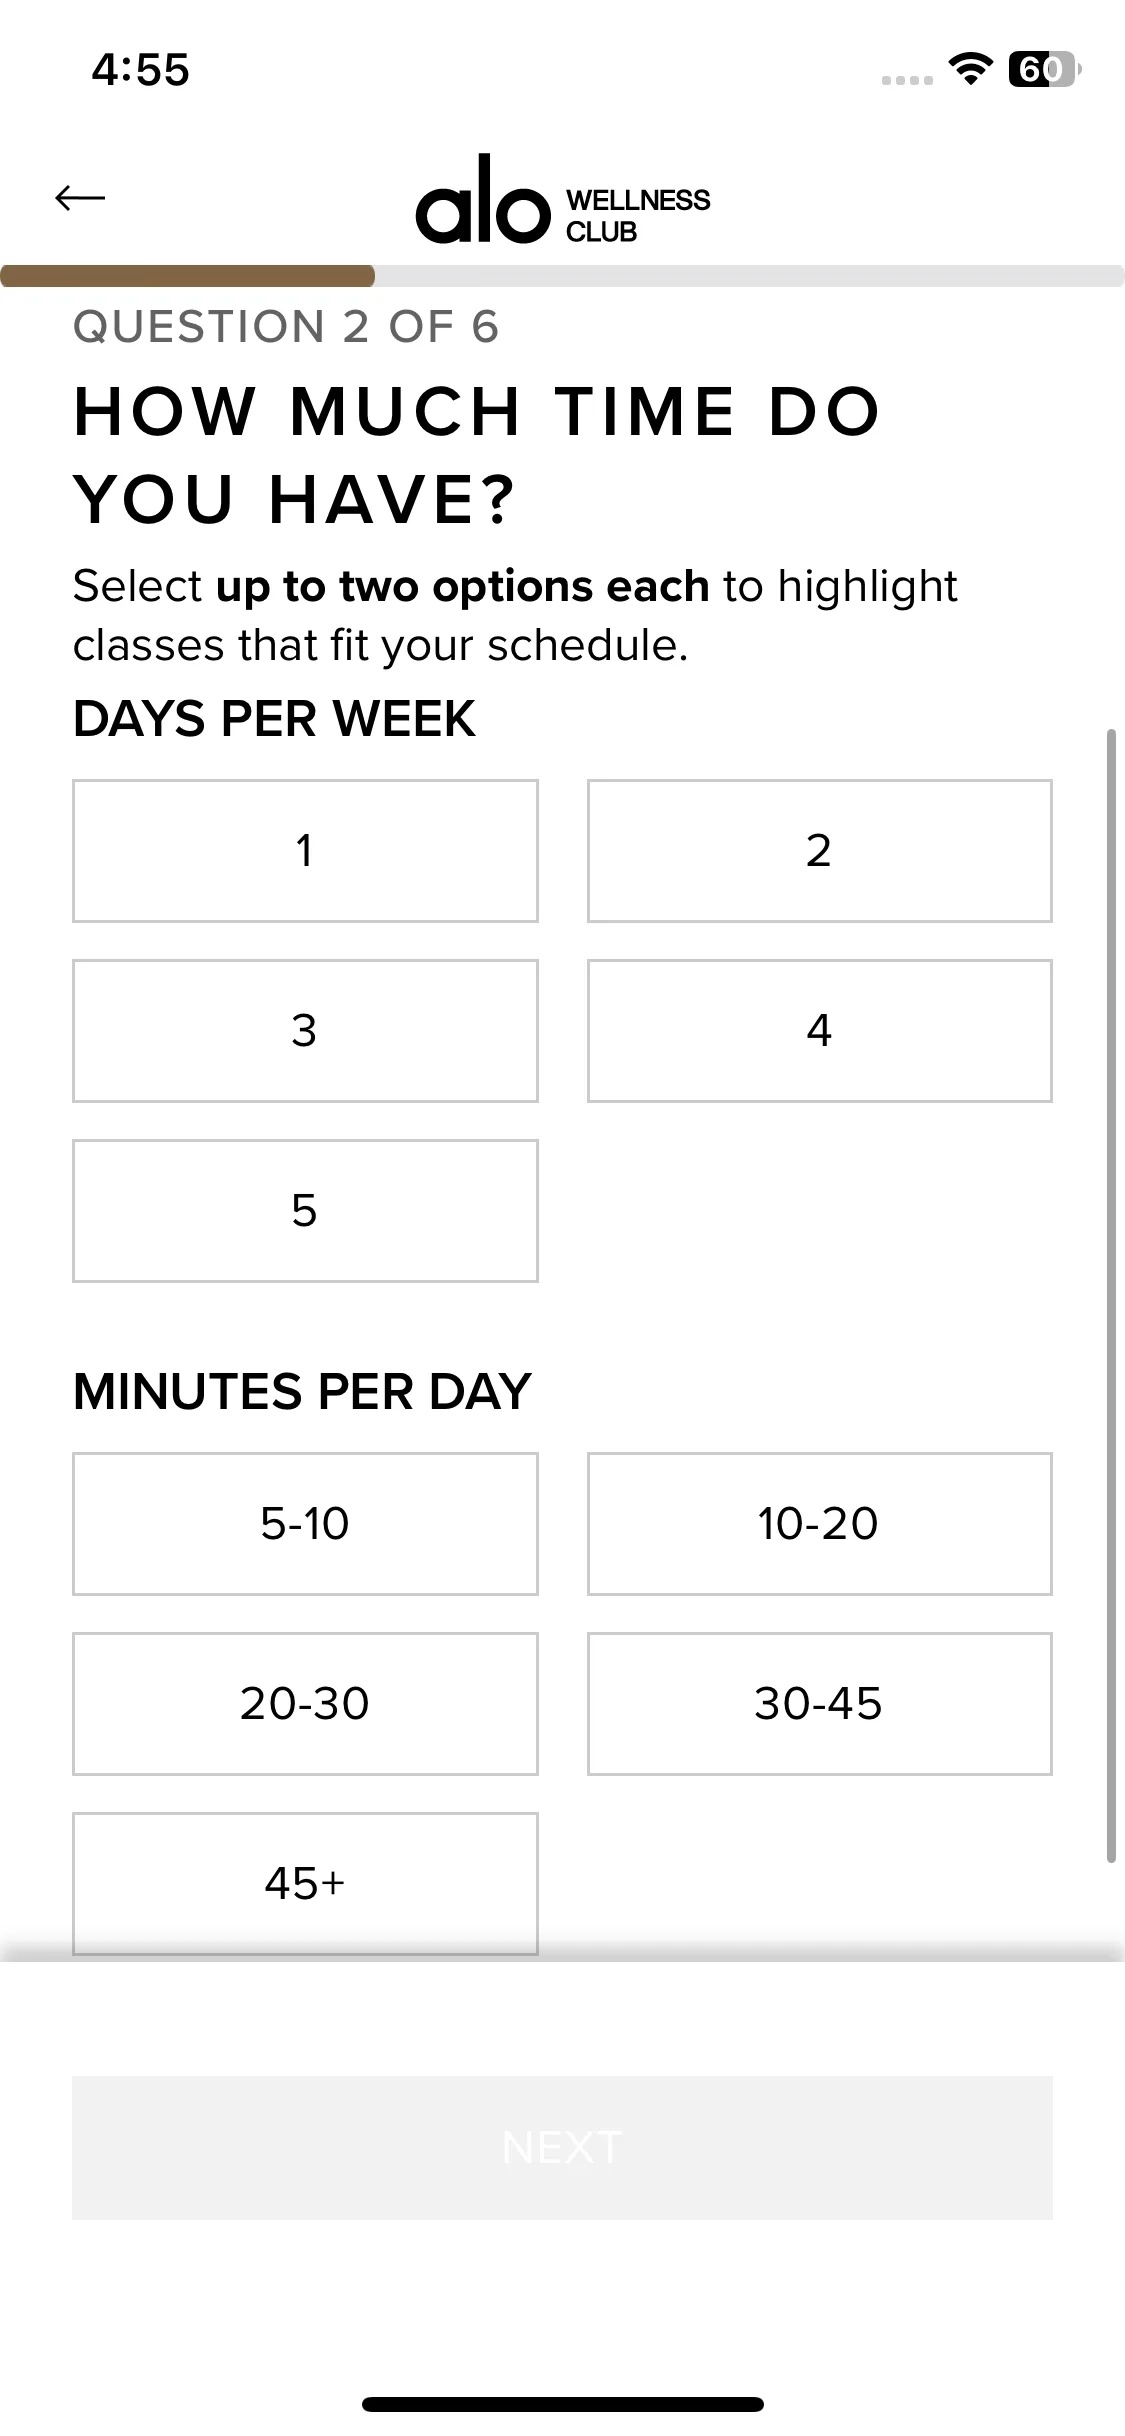Tap the back arrow icon

click(80, 198)
